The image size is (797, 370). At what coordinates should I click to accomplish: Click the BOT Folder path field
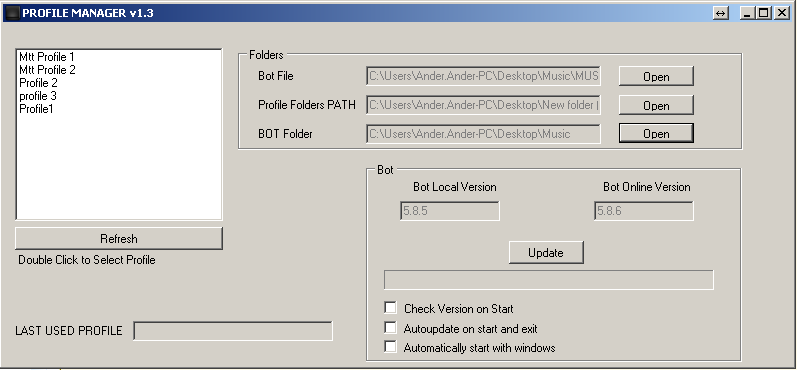(x=483, y=134)
